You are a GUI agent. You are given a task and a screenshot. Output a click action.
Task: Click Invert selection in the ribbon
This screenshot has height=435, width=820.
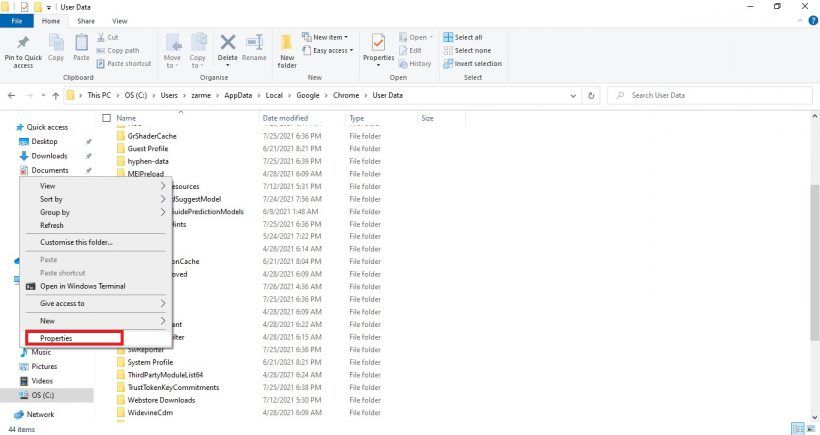coord(476,63)
